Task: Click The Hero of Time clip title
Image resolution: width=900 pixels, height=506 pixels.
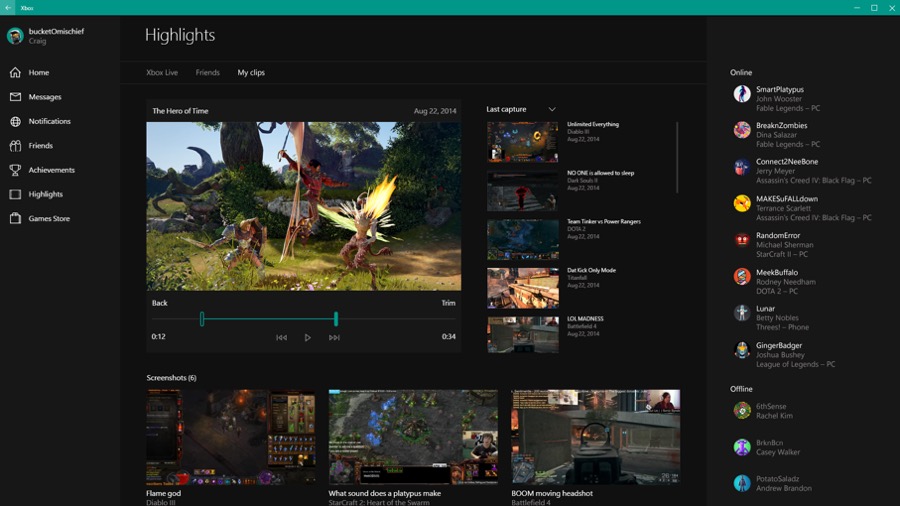Action: (x=180, y=111)
